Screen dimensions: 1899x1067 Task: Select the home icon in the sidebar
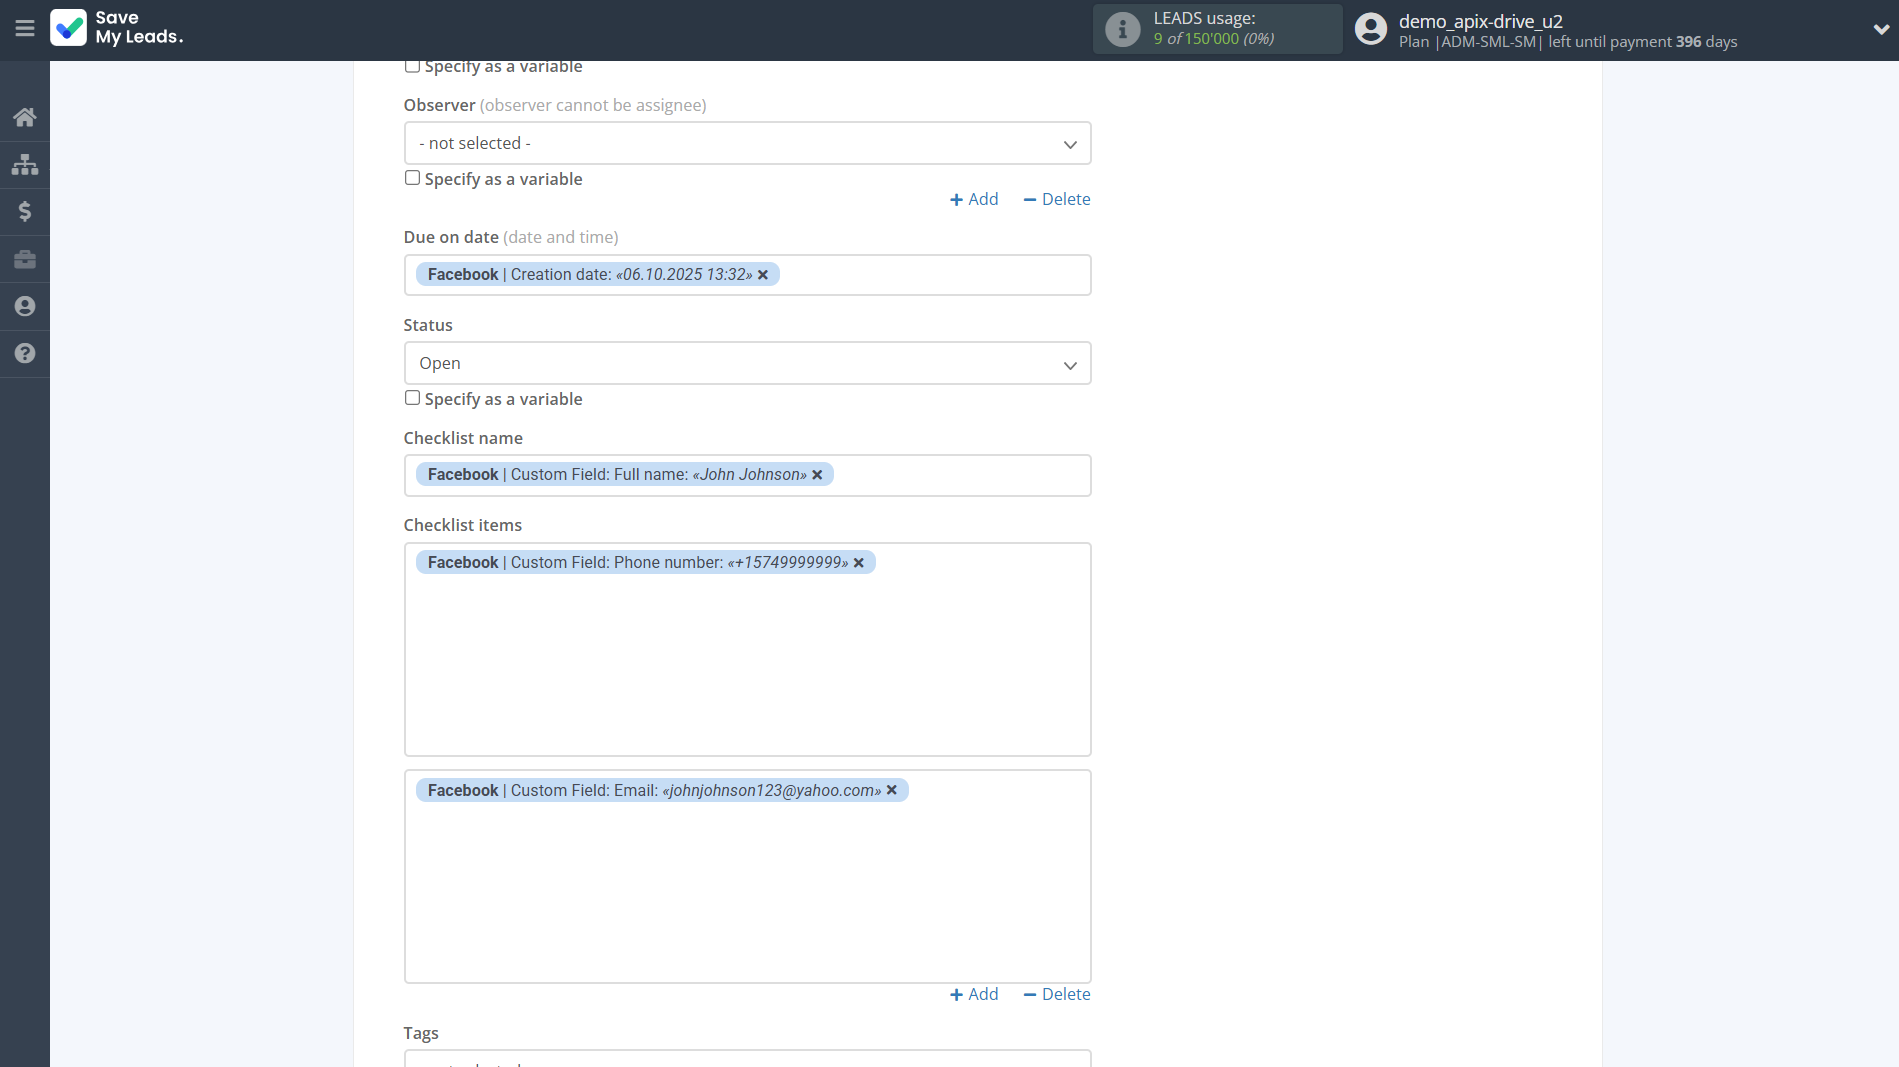[25, 116]
